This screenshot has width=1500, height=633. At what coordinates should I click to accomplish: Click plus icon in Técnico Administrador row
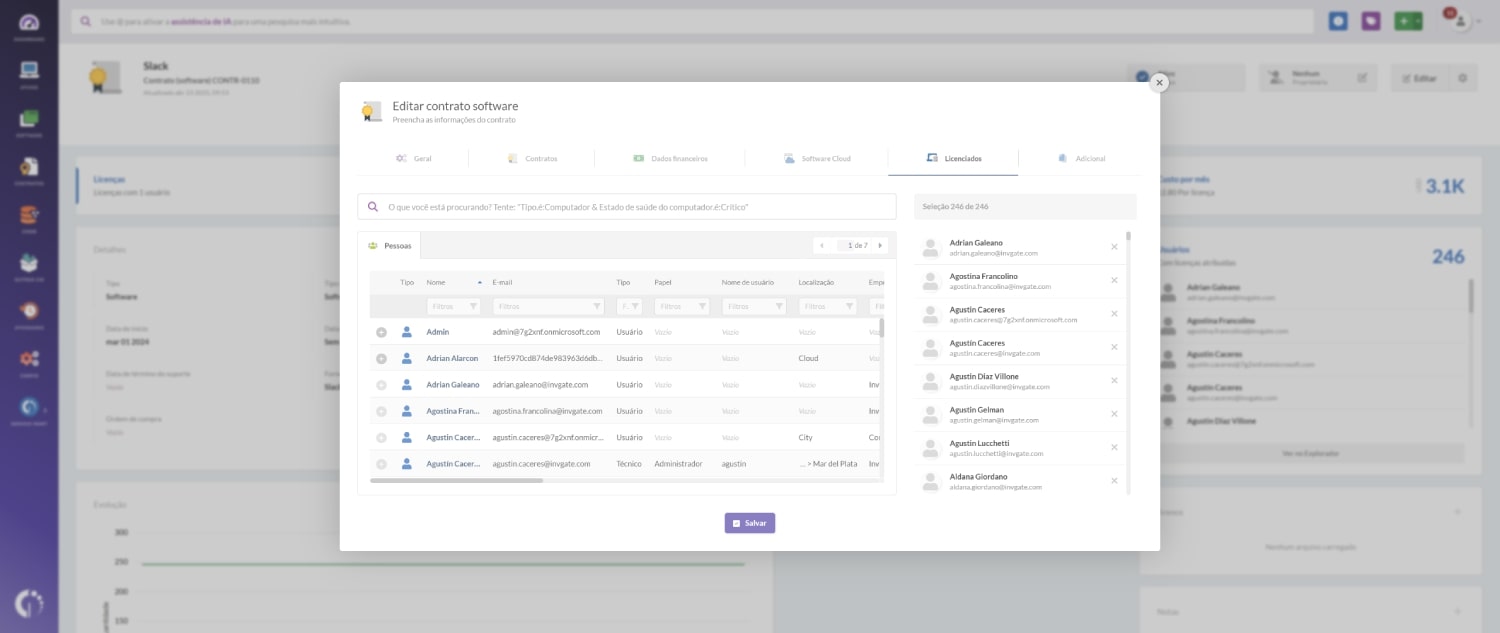(x=381, y=464)
